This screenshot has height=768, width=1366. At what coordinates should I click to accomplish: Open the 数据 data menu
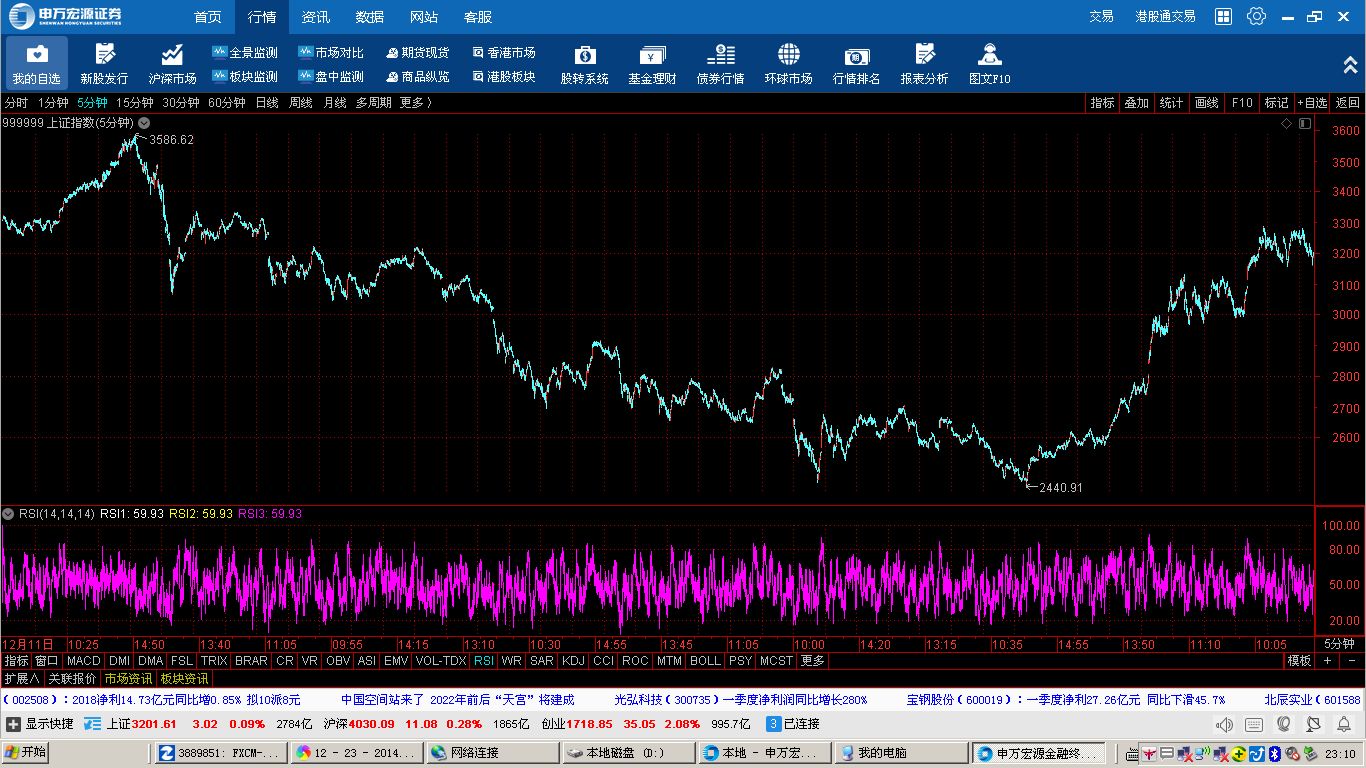point(370,17)
